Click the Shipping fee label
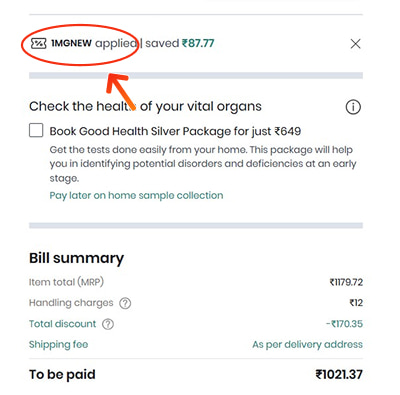400x395 pixels. pos(58,344)
